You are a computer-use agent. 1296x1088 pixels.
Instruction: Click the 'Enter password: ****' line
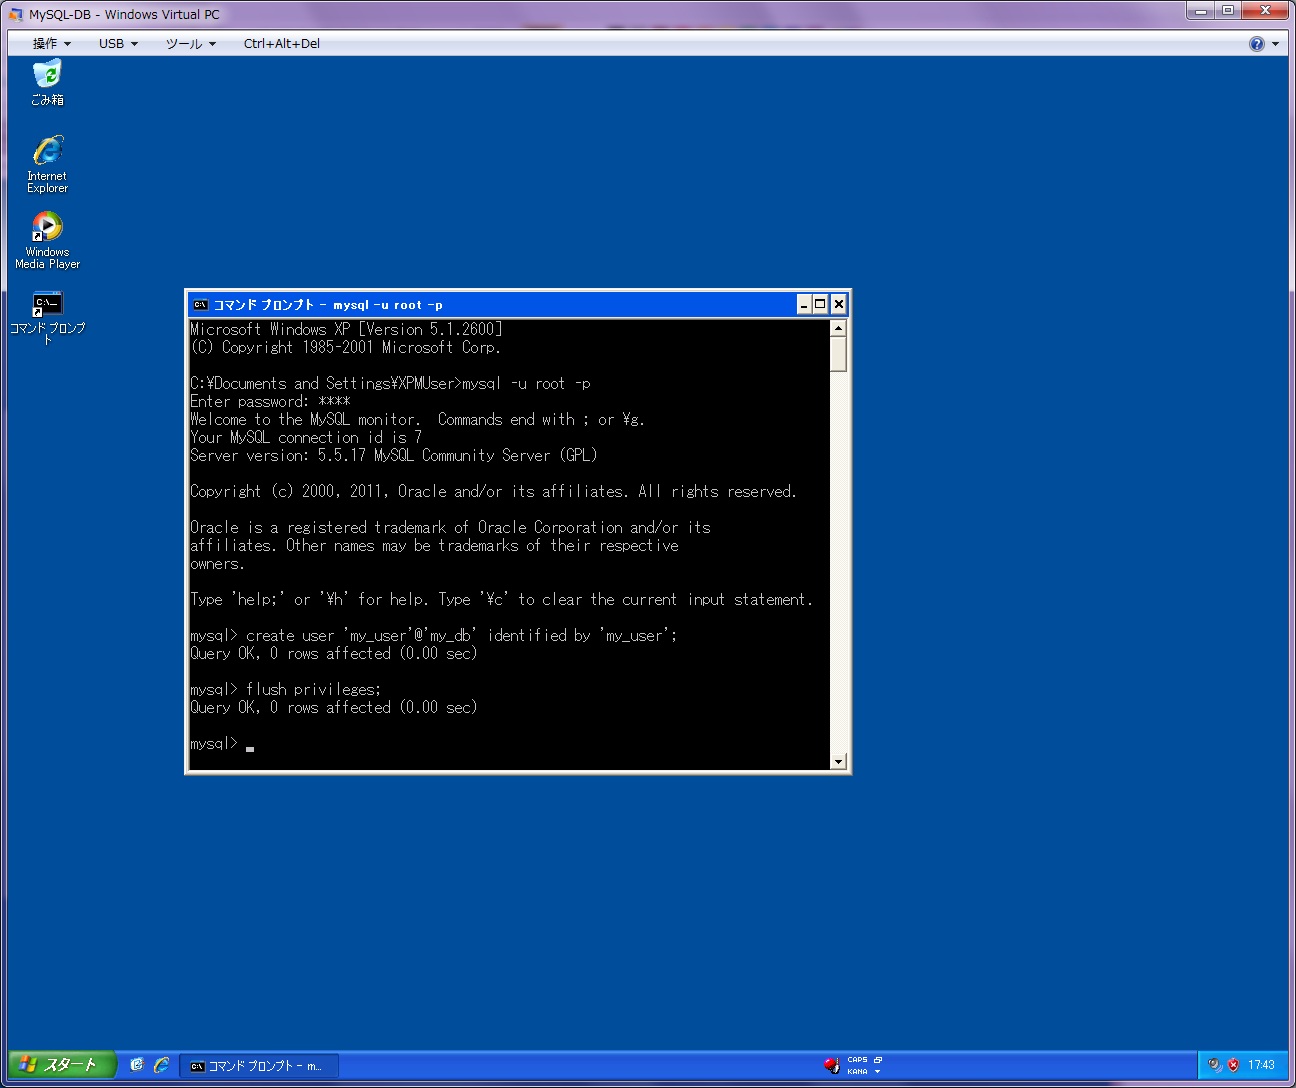pyautogui.click(x=270, y=401)
